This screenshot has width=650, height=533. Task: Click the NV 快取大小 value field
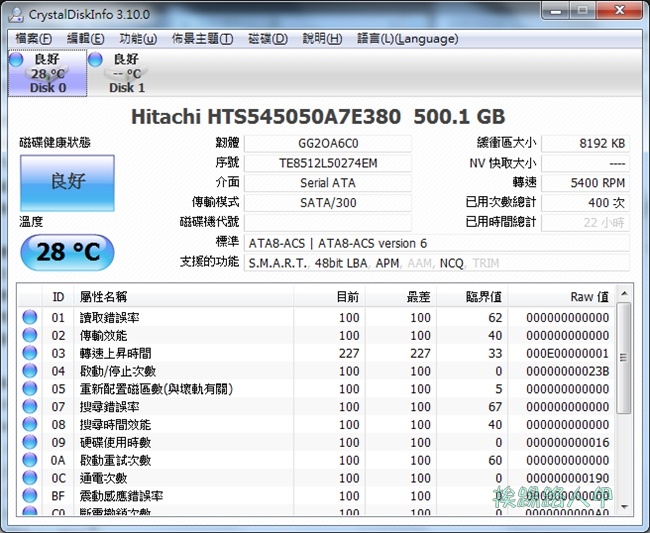coord(585,163)
